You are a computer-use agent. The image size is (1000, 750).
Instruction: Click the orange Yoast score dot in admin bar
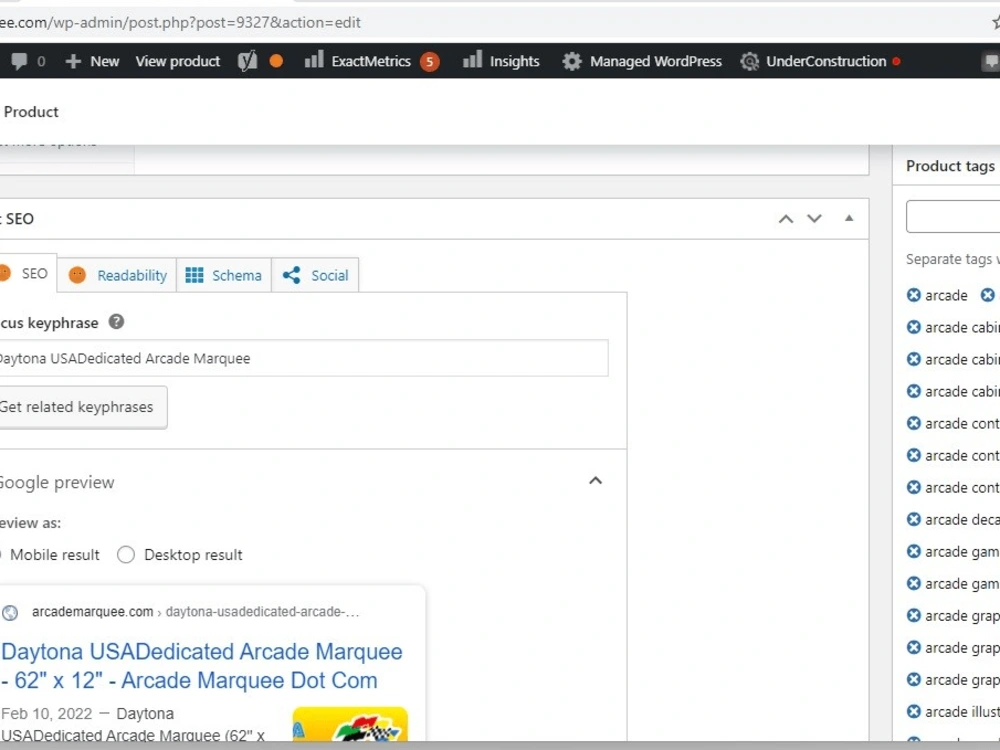276,61
